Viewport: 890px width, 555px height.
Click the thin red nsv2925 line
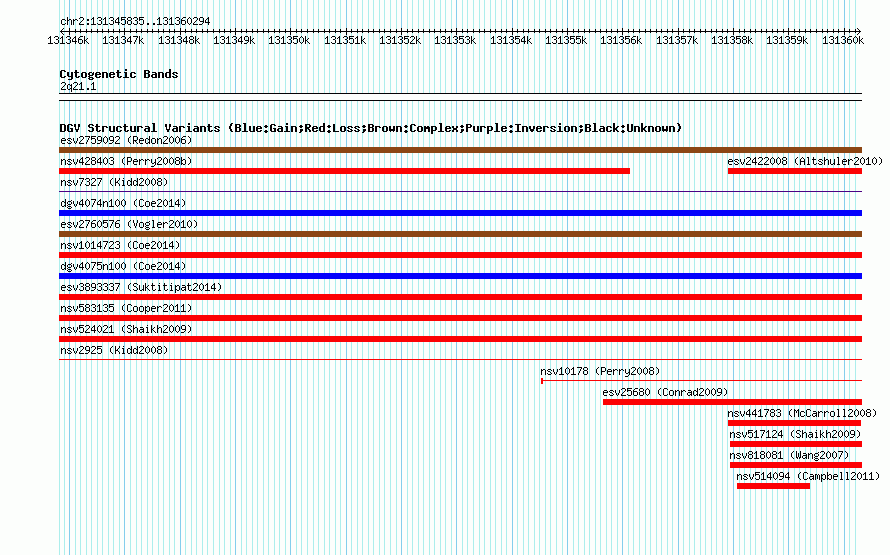coord(460,360)
